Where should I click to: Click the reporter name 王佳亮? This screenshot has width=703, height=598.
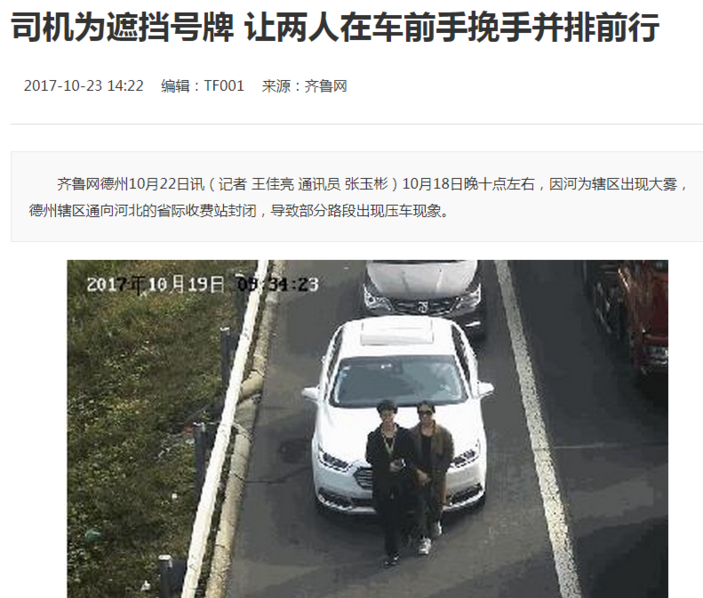[x=273, y=184]
